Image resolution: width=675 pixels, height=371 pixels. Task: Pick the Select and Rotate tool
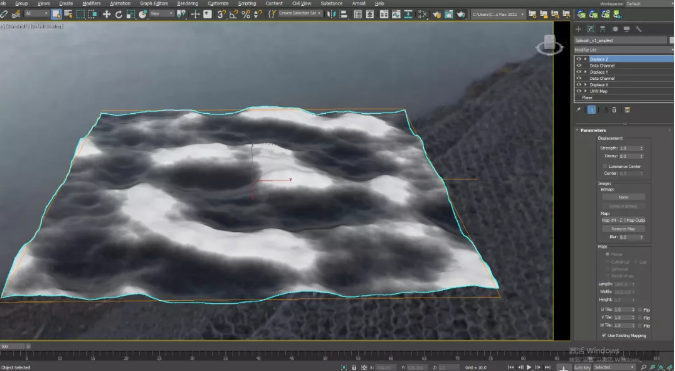118,14
